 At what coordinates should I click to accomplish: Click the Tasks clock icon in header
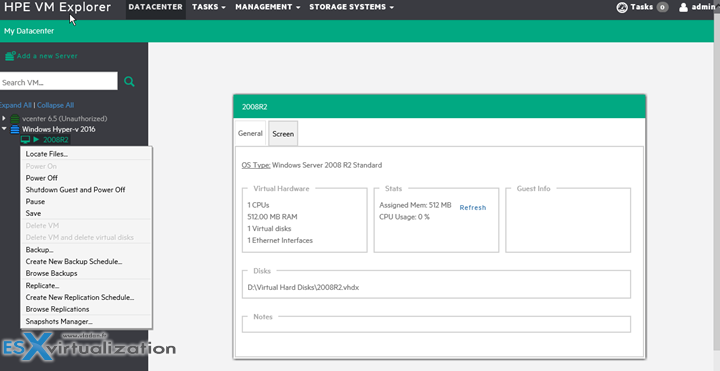coord(622,7)
